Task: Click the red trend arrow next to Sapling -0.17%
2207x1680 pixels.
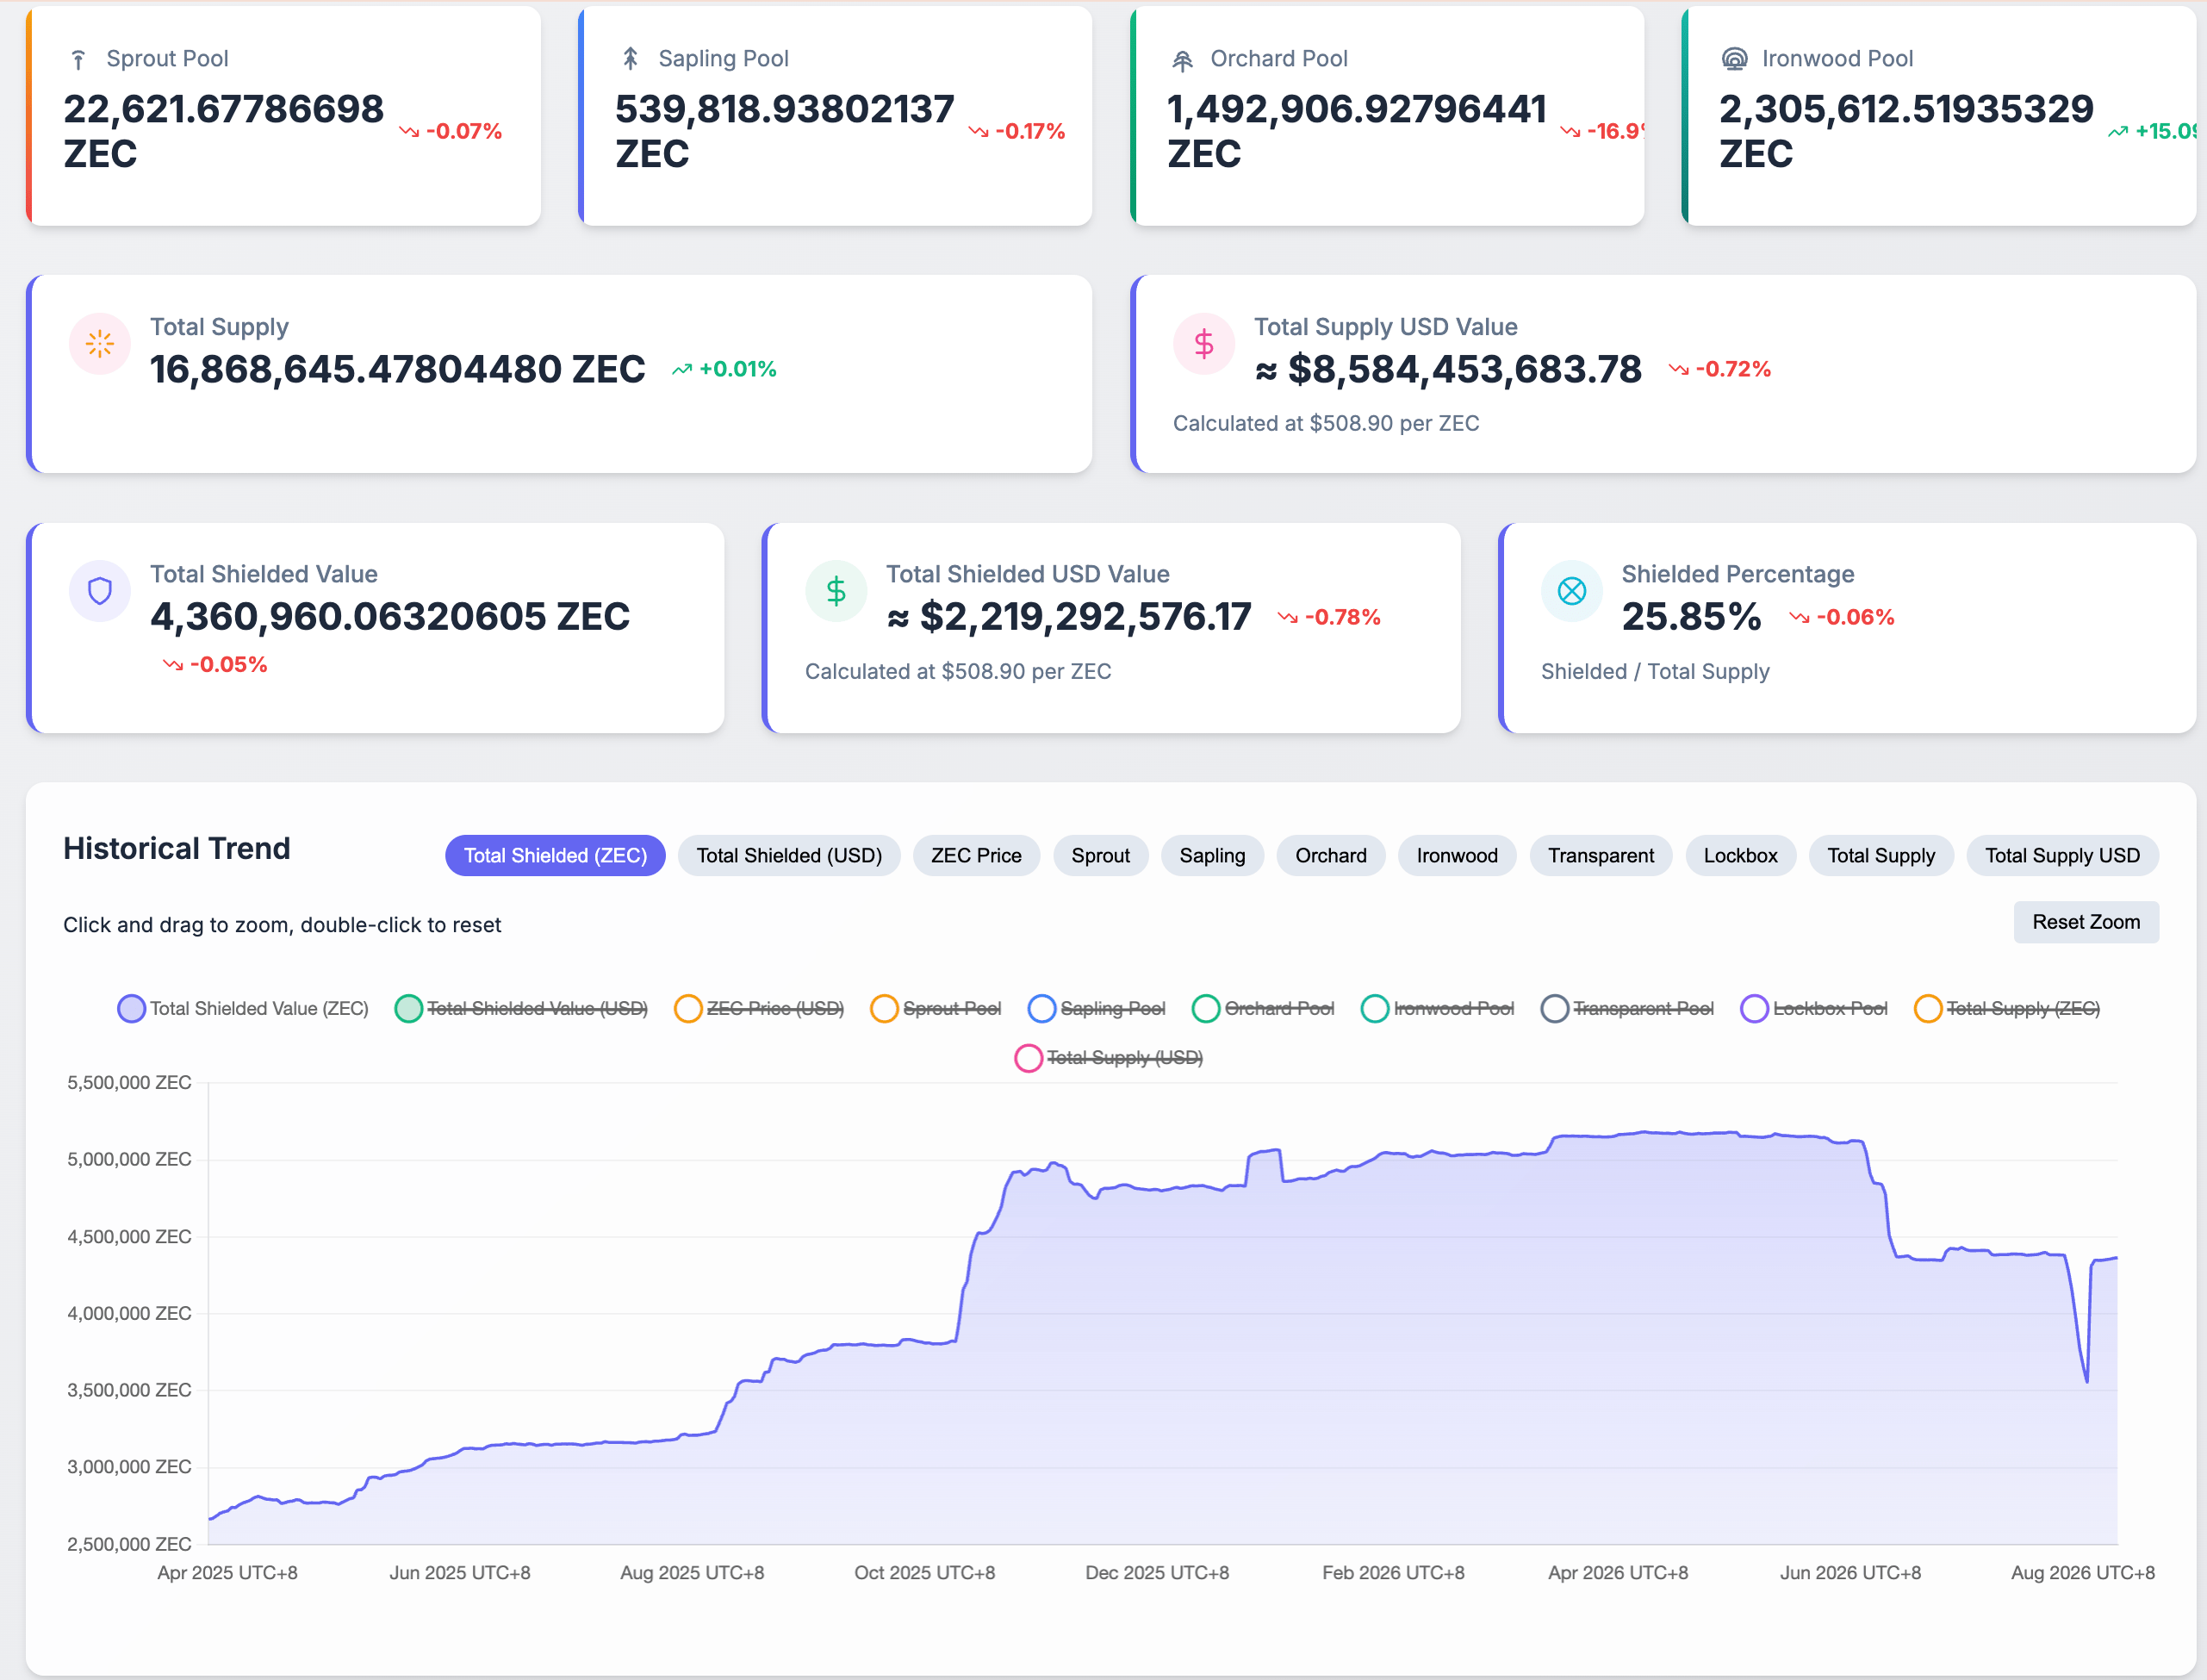Action: (978, 132)
